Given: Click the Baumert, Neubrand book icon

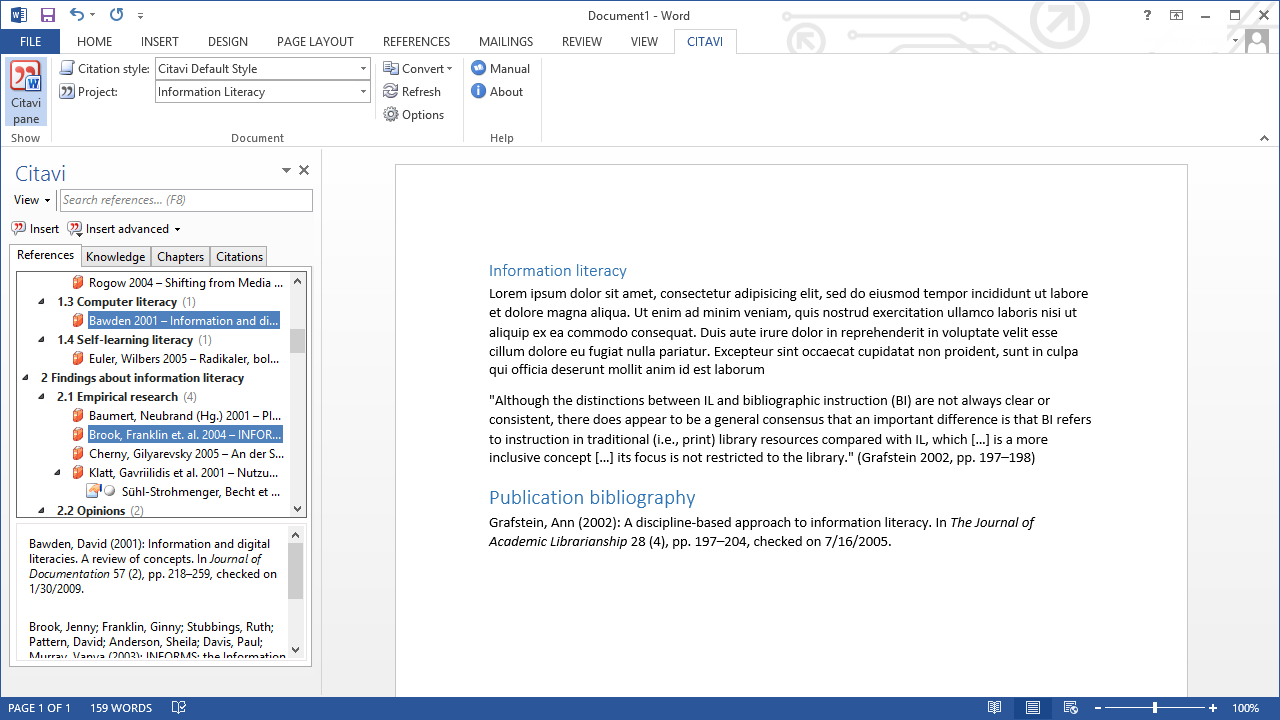Looking at the screenshot, I should 78,415.
